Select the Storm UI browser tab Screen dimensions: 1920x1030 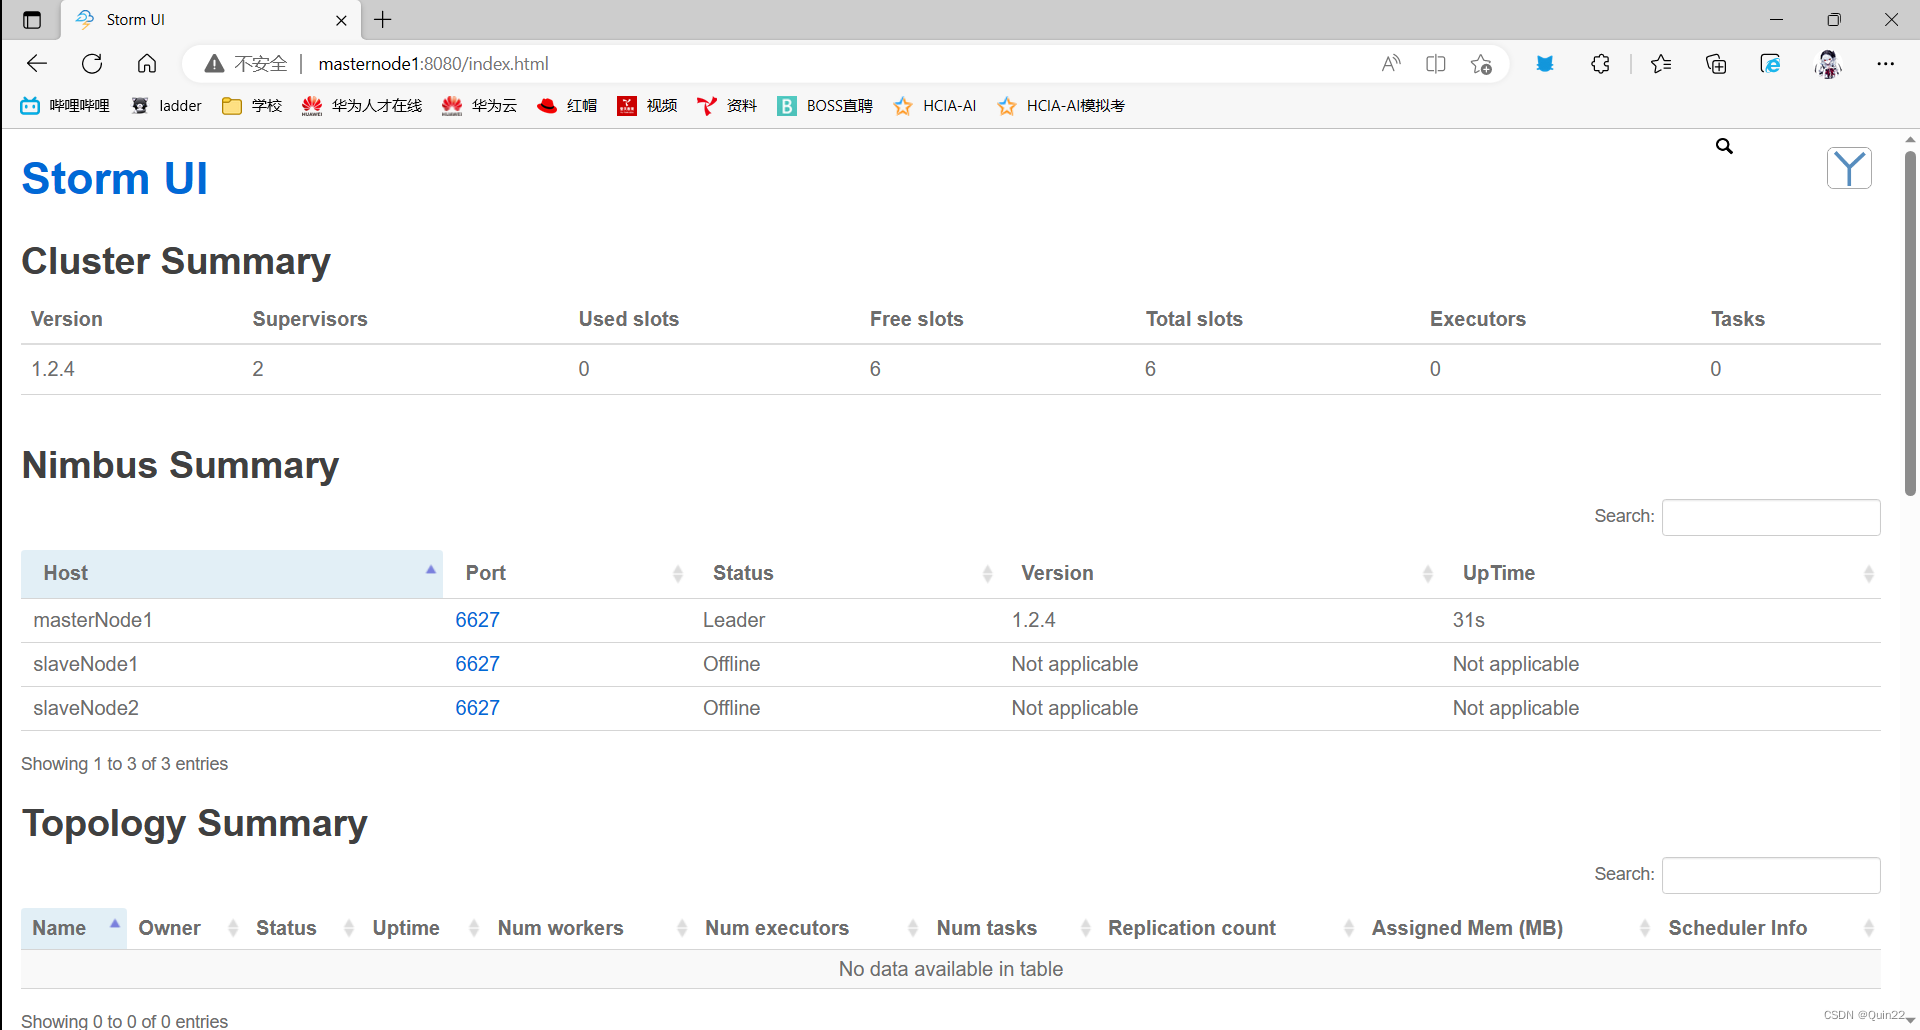pos(210,20)
